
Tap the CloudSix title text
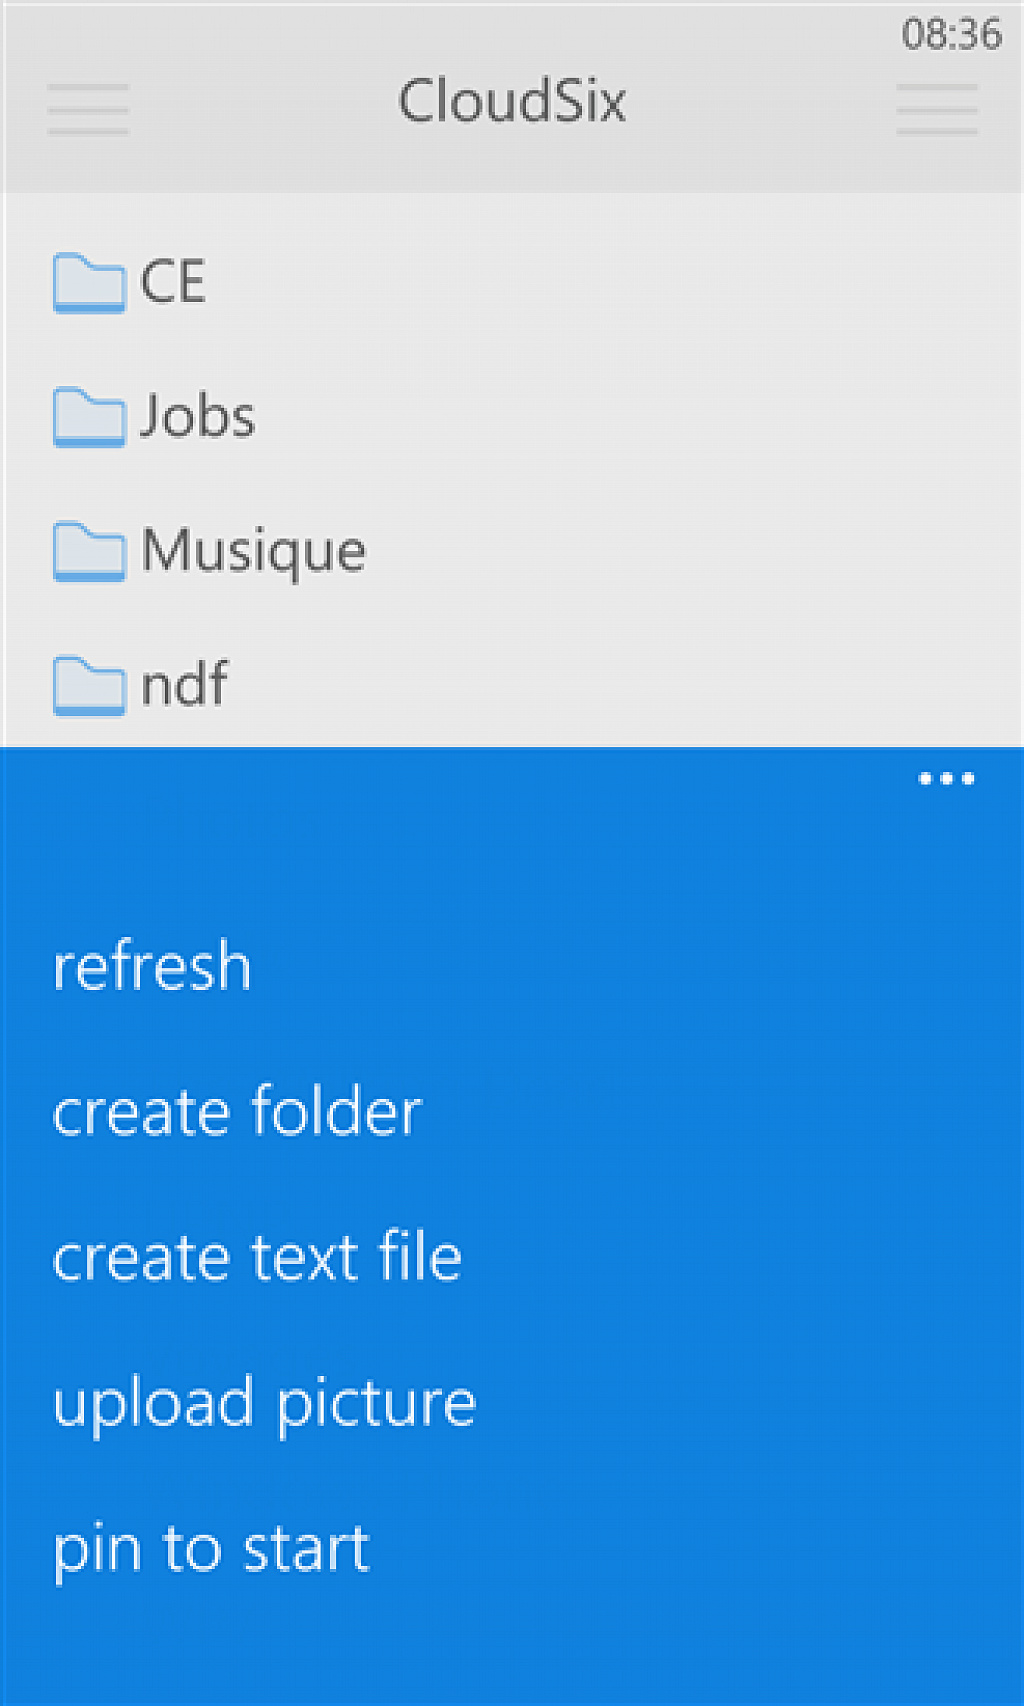[x=512, y=102]
